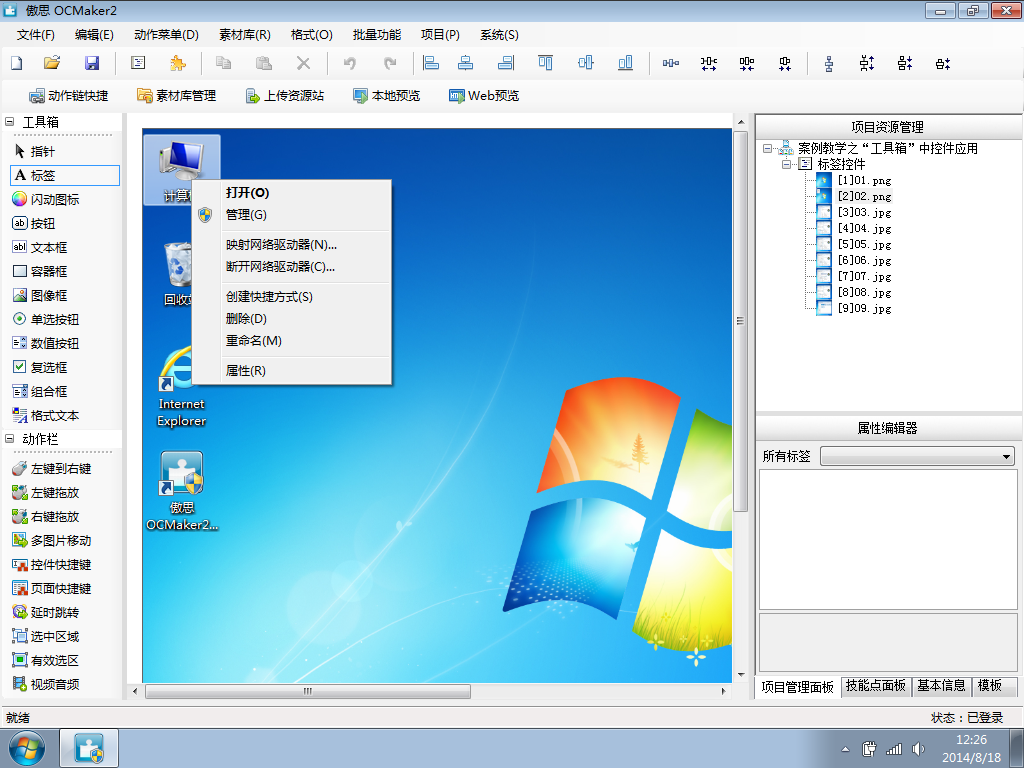Open the 批量功能 menu
This screenshot has width=1024, height=768.
(x=377, y=35)
